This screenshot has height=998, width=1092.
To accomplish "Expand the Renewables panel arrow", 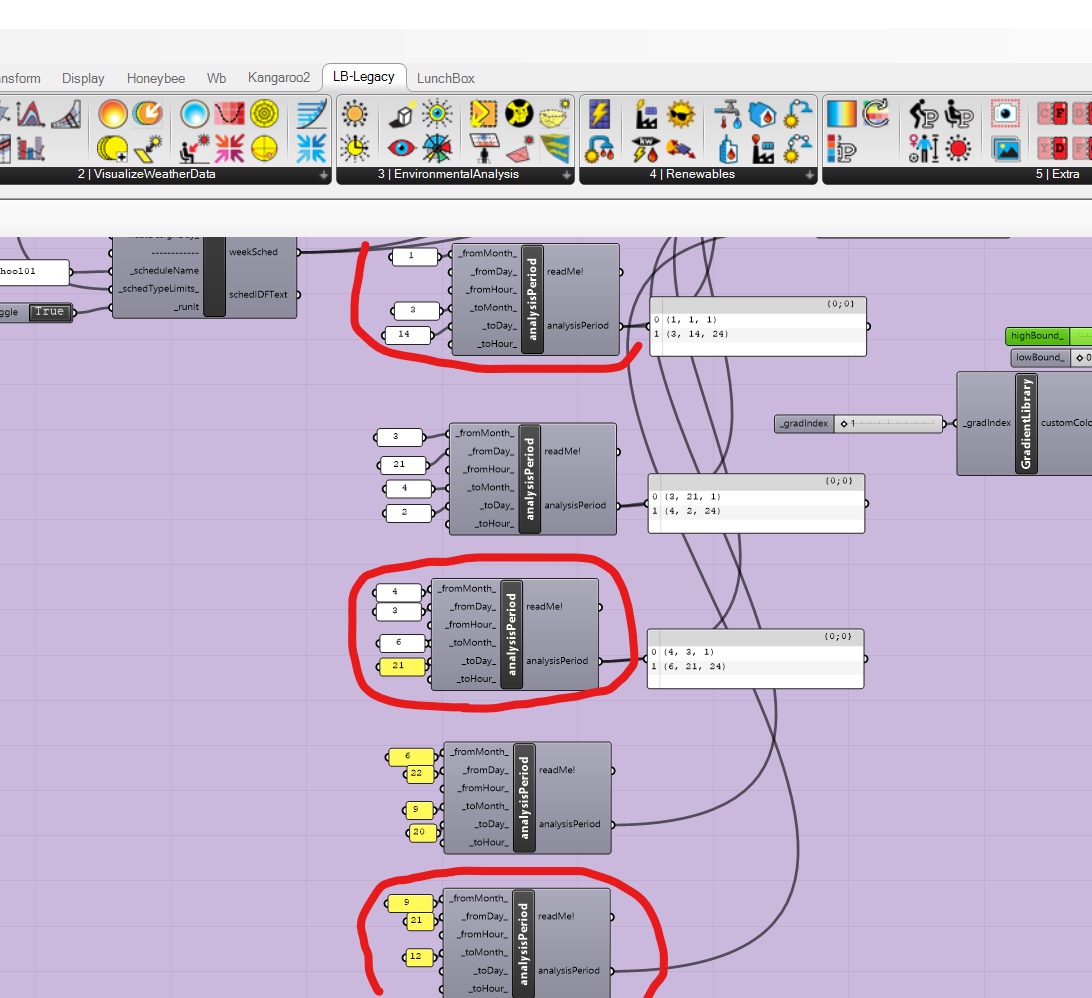I will tap(810, 175).
